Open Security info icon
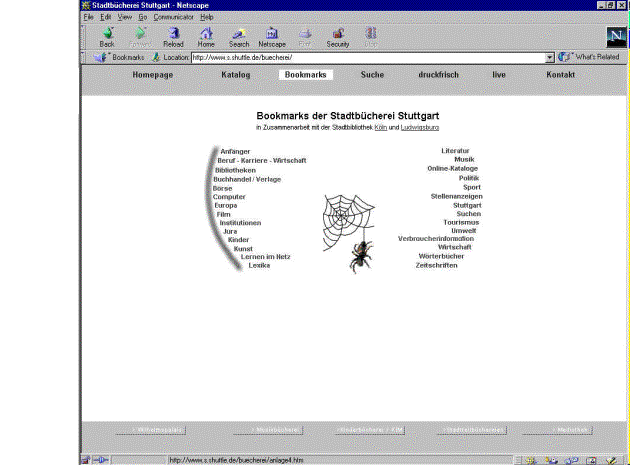 [x=338, y=36]
